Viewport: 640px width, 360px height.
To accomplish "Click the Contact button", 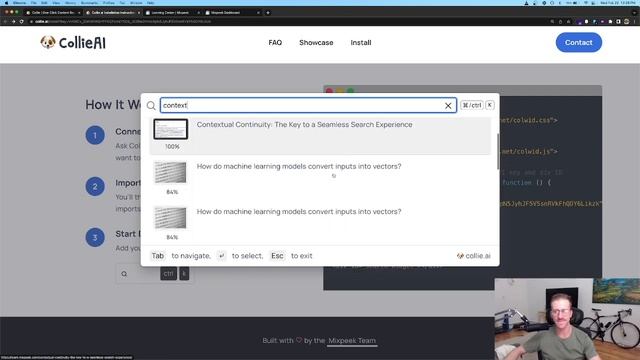I will tap(578, 42).
